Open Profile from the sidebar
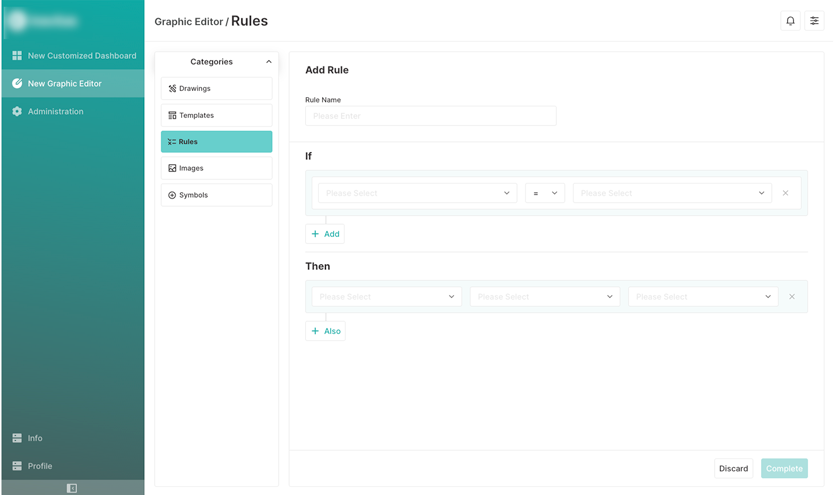The image size is (834, 495). point(40,466)
